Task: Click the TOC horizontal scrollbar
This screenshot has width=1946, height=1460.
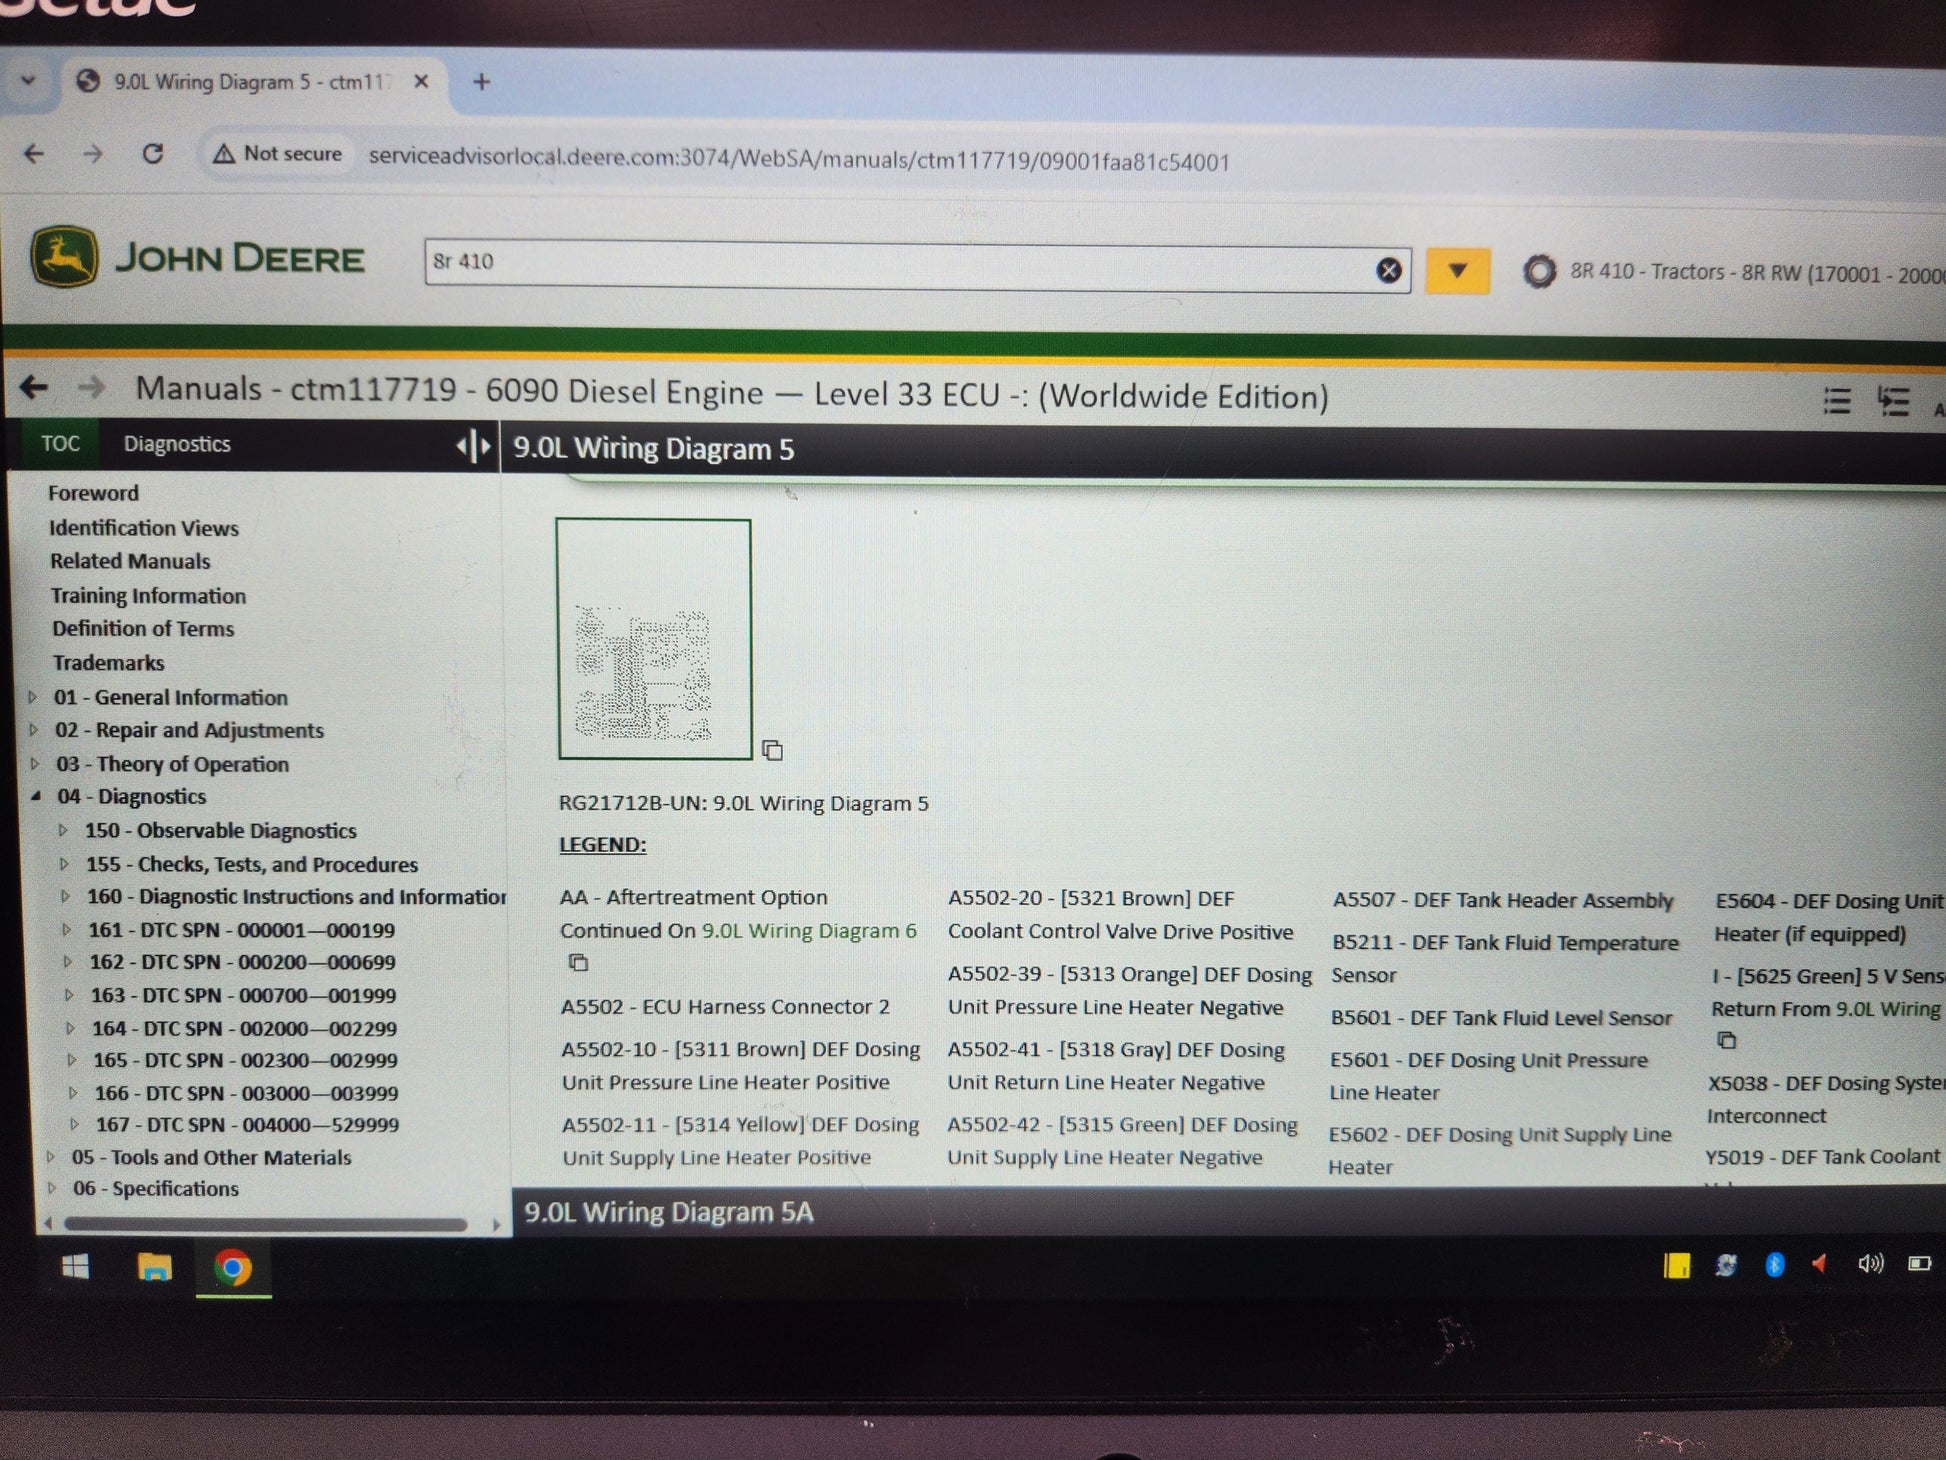Action: point(266,1224)
